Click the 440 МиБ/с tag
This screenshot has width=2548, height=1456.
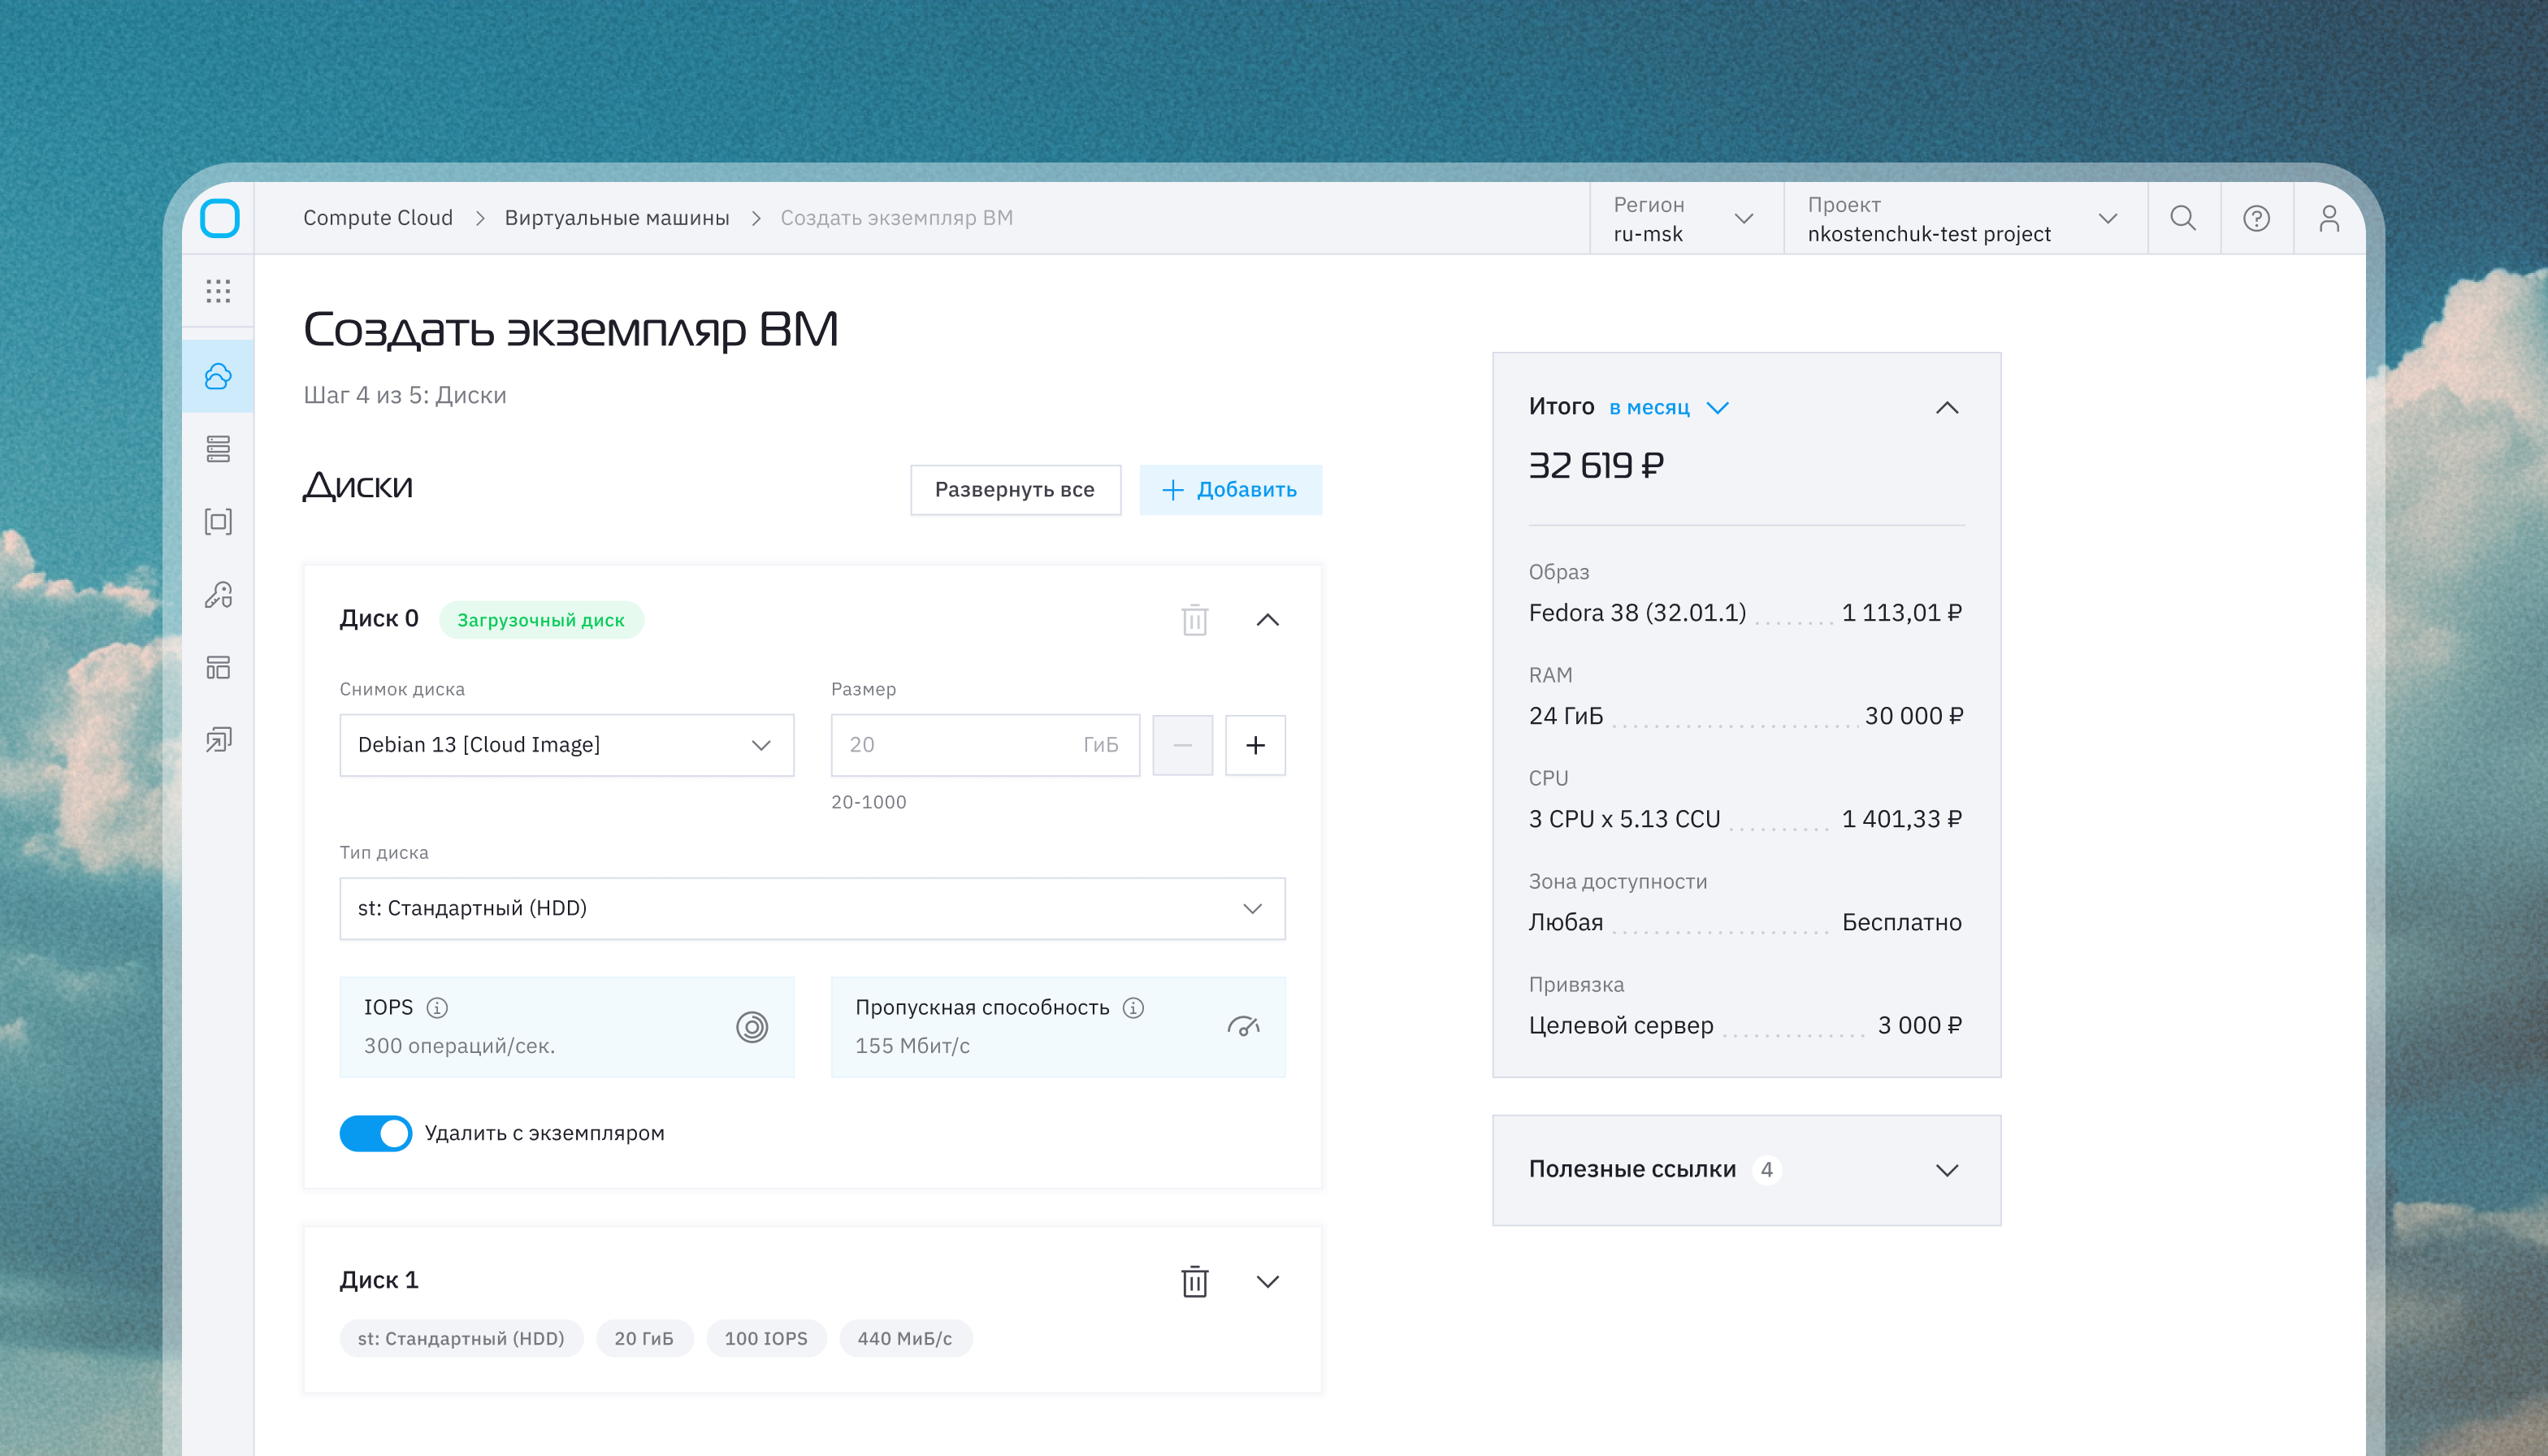pyautogui.click(x=905, y=1338)
